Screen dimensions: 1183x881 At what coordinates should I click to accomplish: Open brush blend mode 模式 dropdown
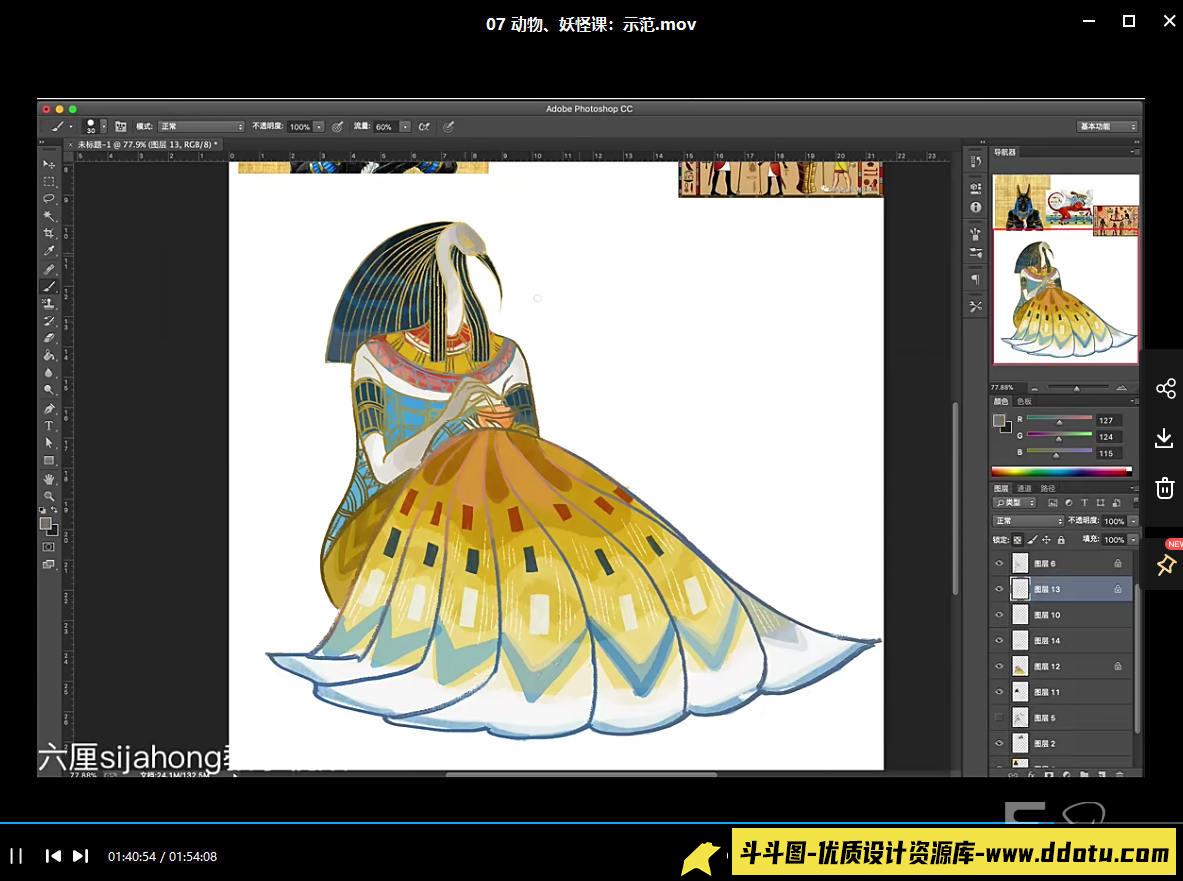(x=201, y=127)
